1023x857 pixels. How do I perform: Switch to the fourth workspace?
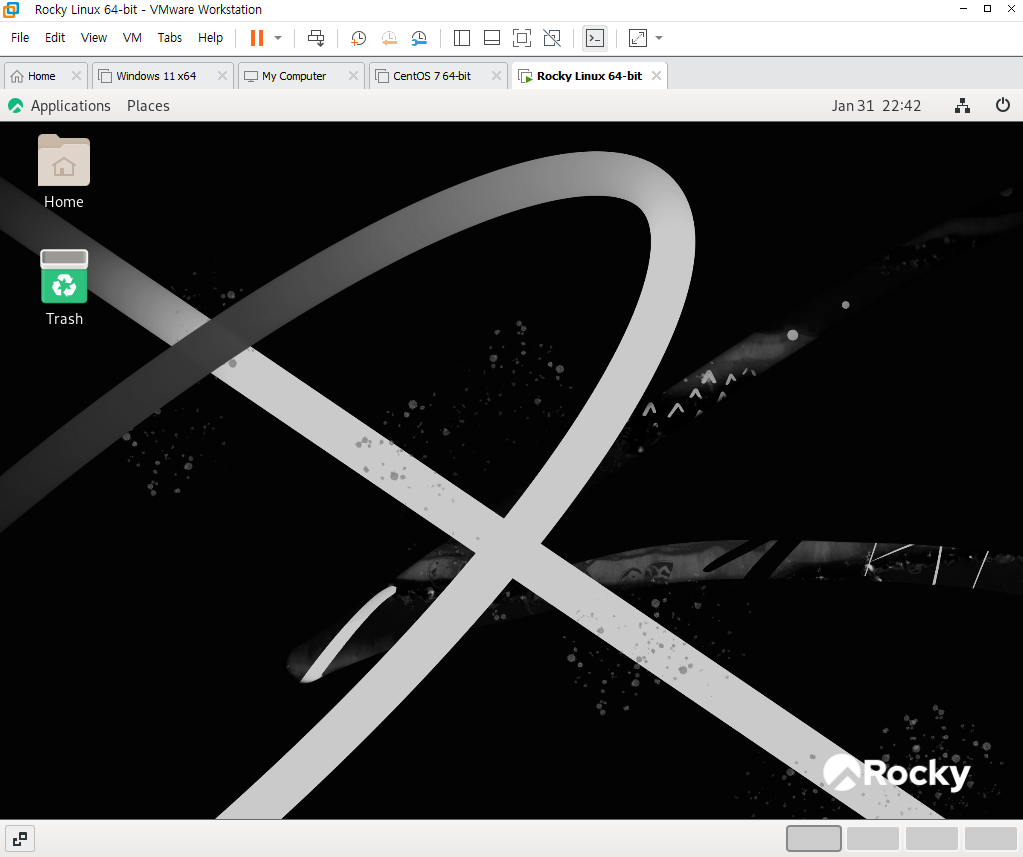pyautogui.click(x=990, y=839)
